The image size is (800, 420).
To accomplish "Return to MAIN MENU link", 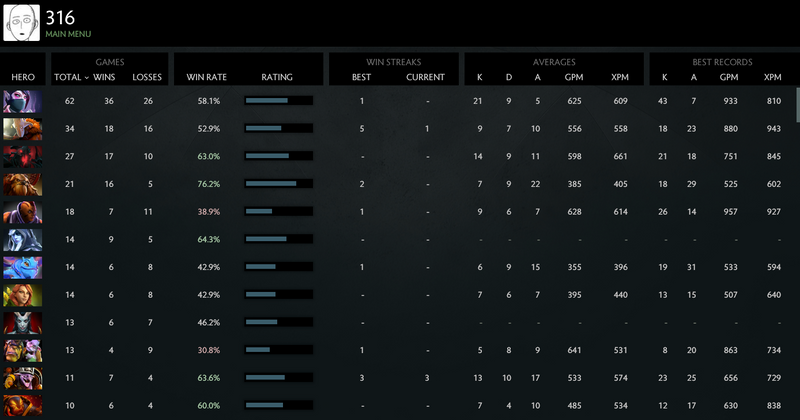I will pyautogui.click(x=67, y=34).
